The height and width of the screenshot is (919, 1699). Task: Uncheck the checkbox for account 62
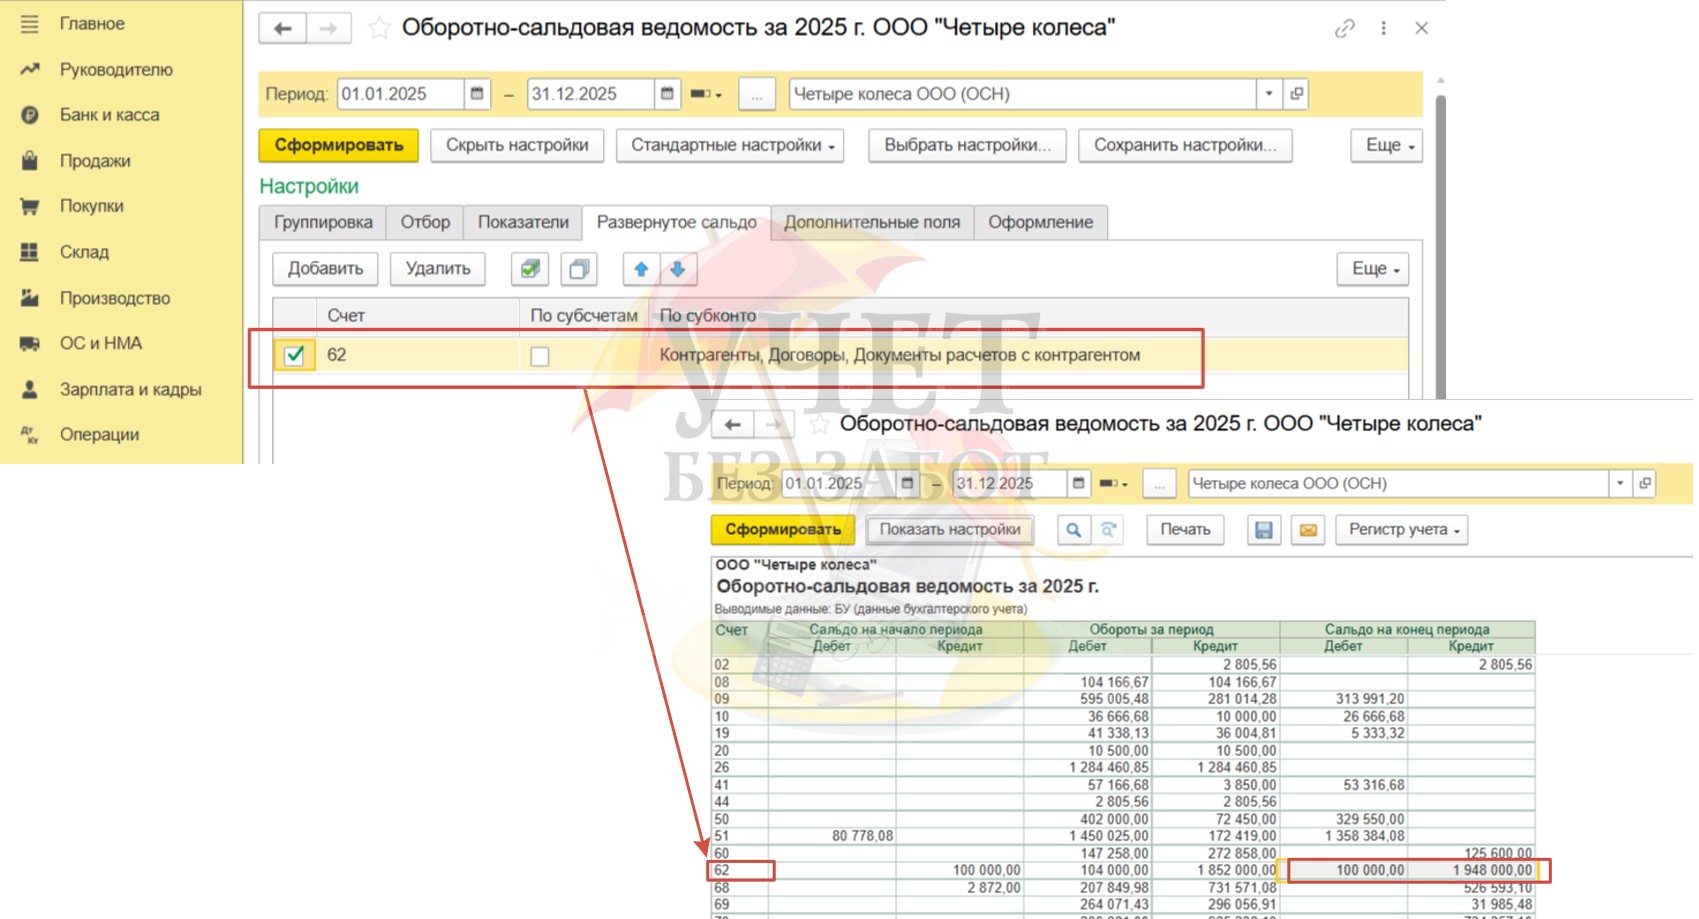pyautogui.click(x=294, y=355)
